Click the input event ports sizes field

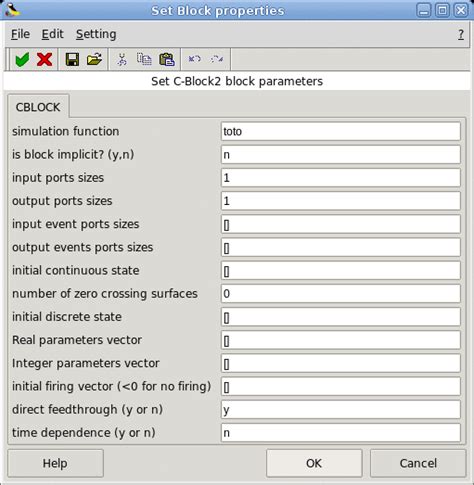tap(341, 224)
